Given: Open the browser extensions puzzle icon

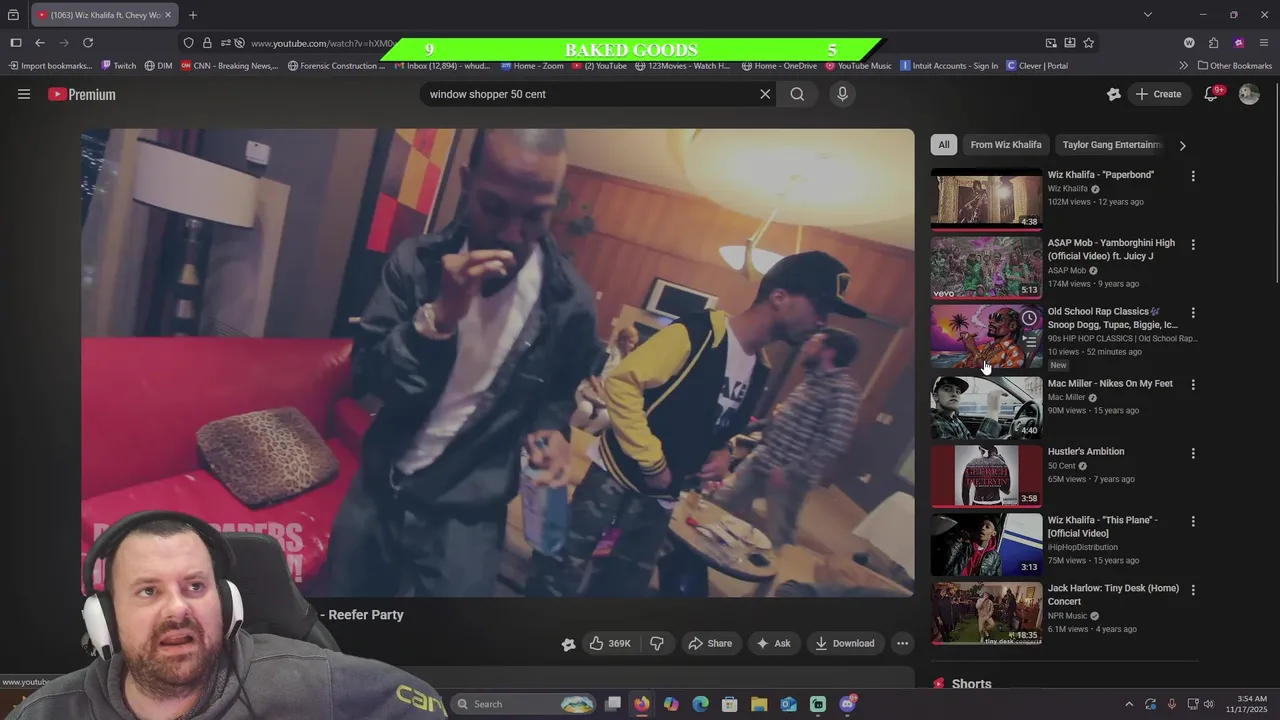Looking at the screenshot, I should point(1214,43).
